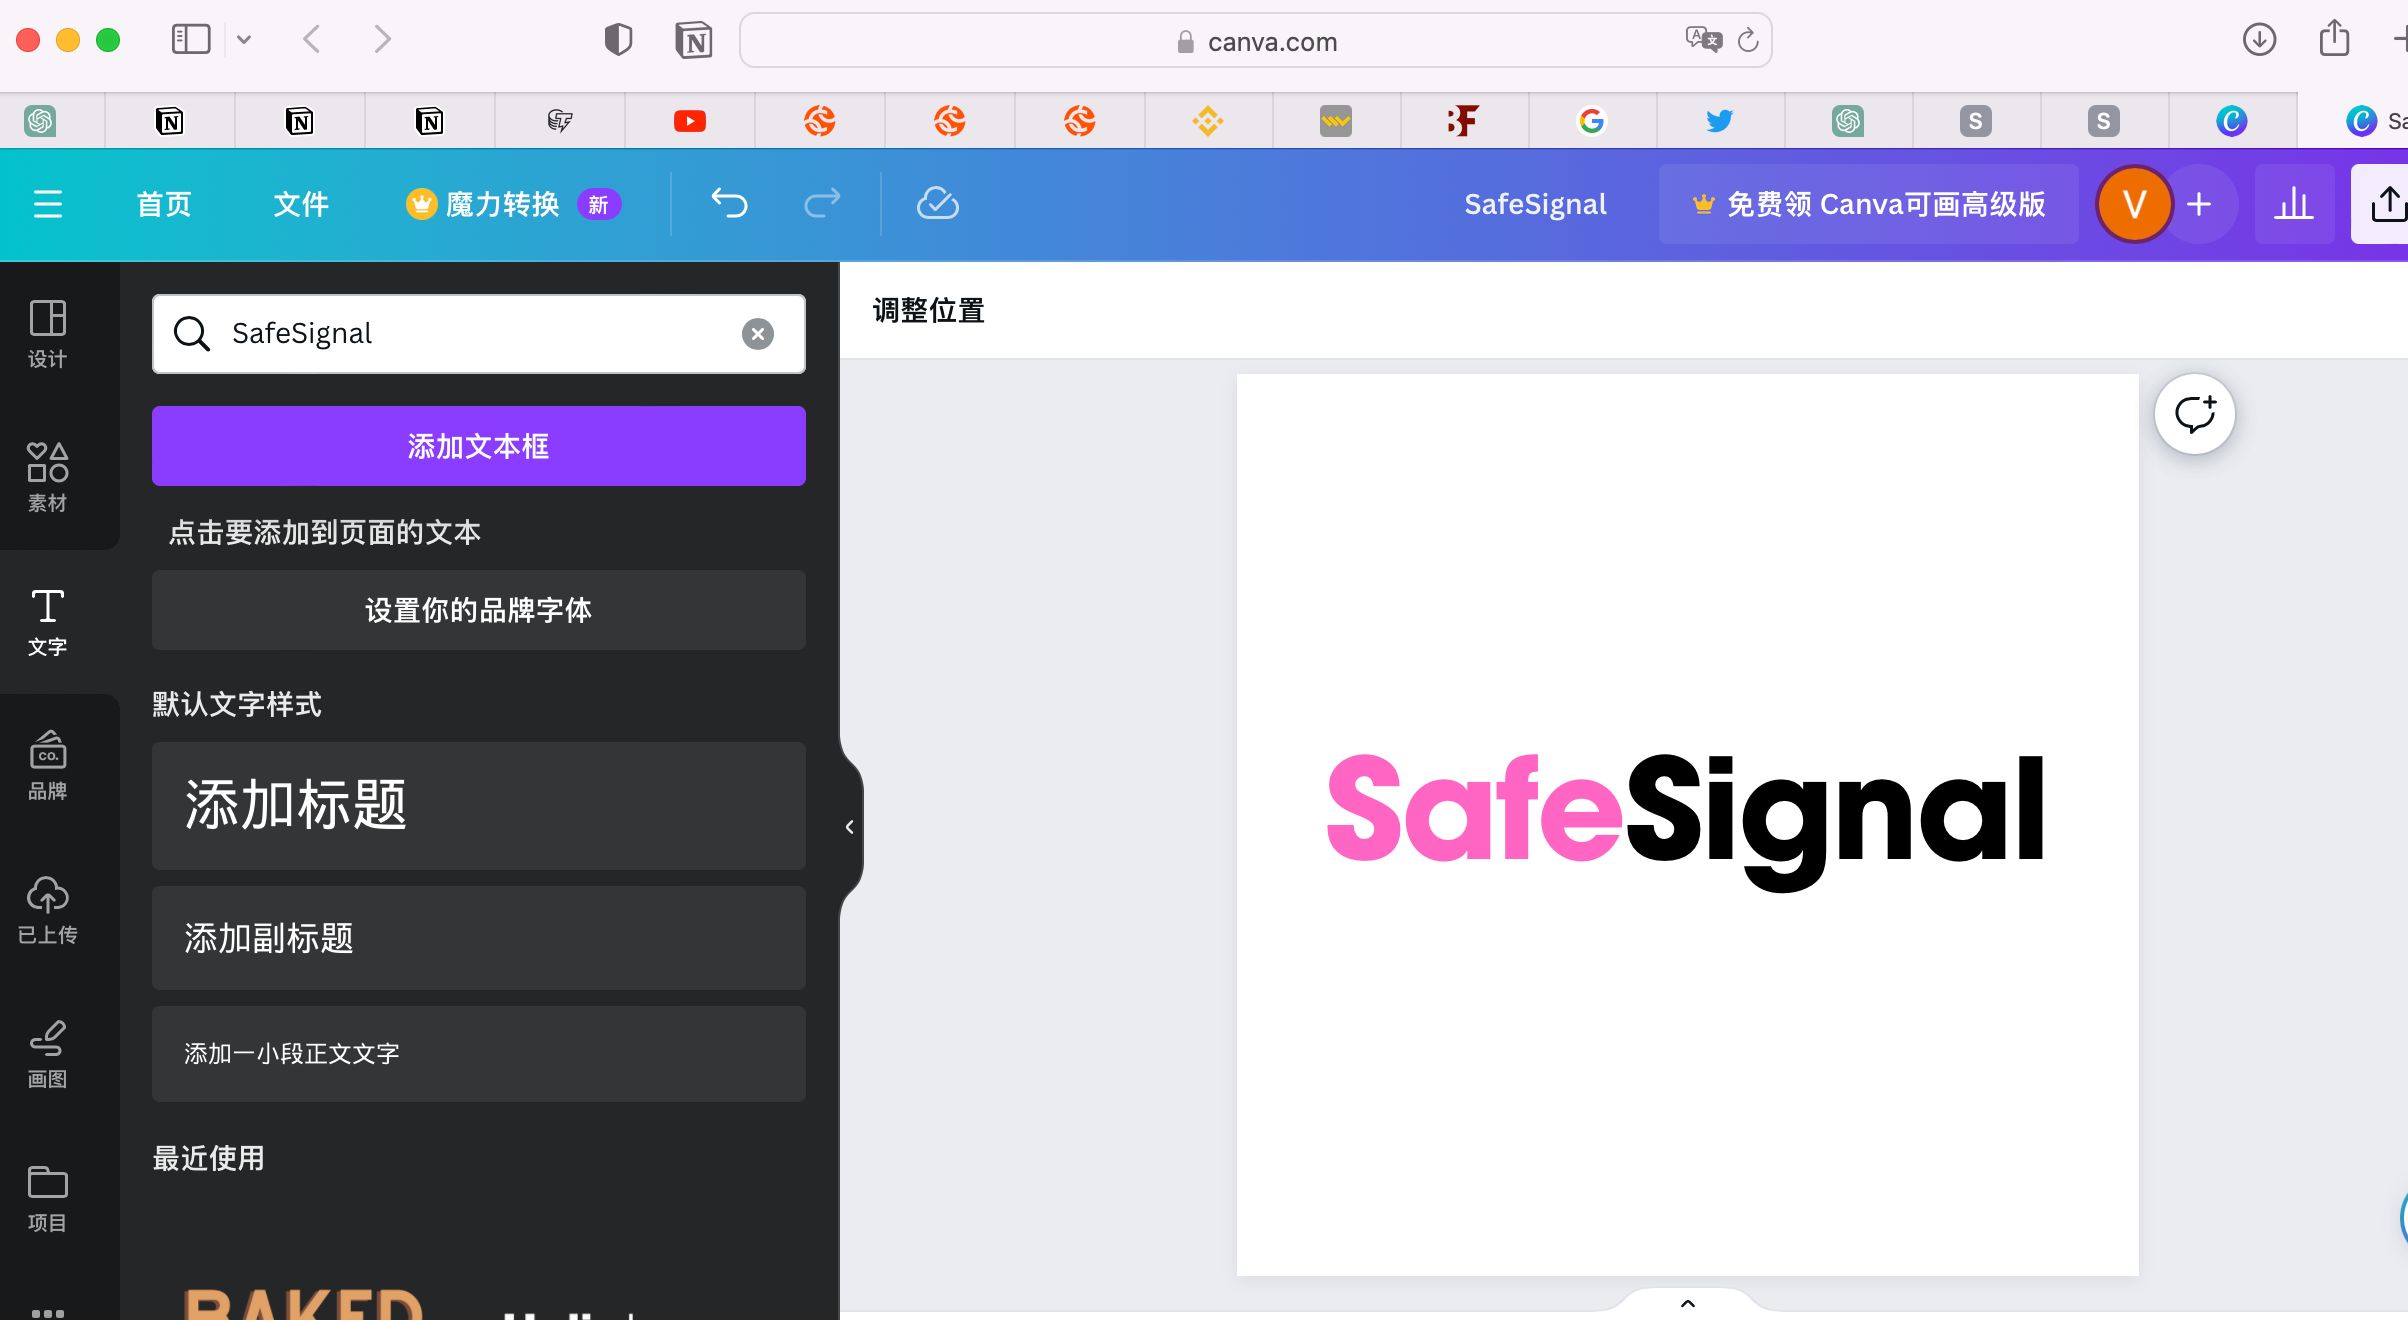Click 添加标题 to add a heading
2408x1320 pixels.
coord(479,806)
